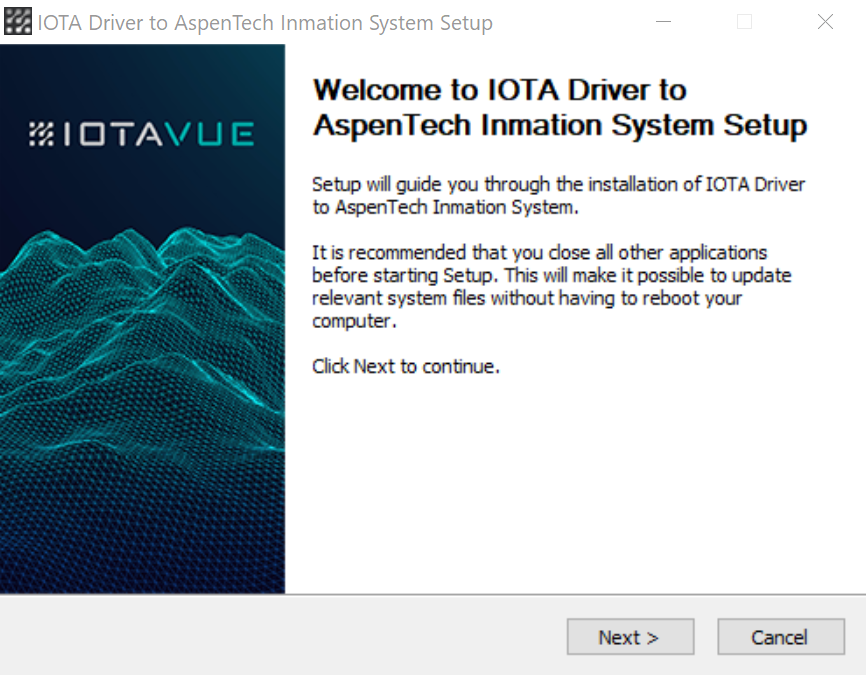Click the disabled maximize button
The image size is (866, 675).
click(x=744, y=22)
